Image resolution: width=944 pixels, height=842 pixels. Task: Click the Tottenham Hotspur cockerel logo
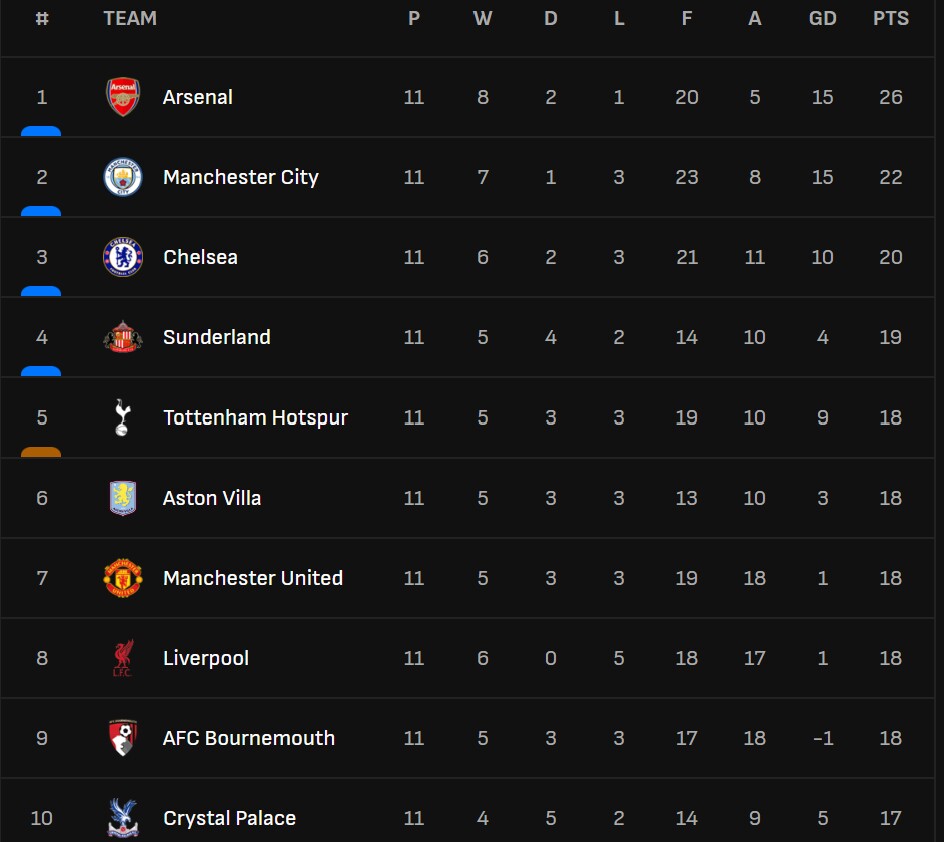[x=123, y=417]
